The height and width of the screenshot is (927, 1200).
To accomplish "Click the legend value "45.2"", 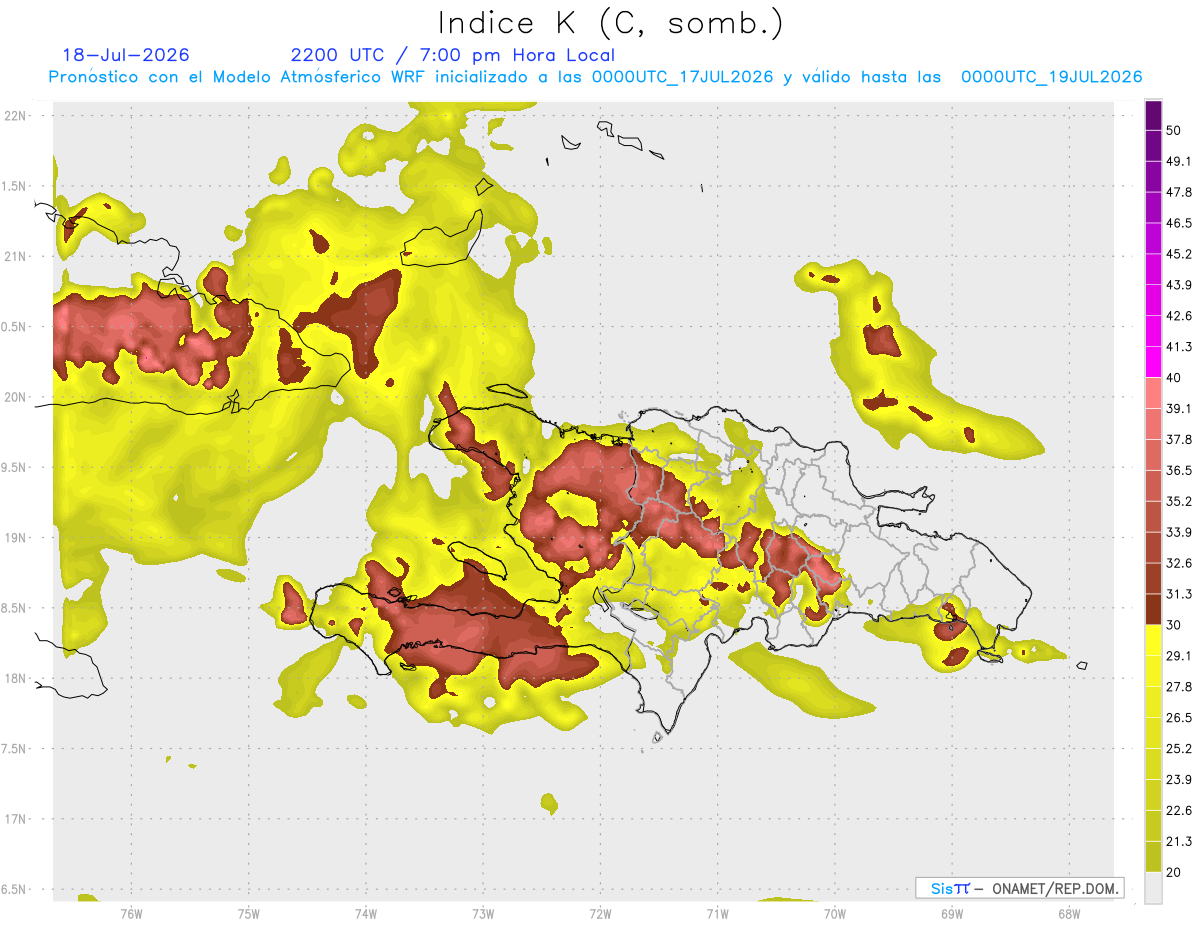I will pos(1179,254).
